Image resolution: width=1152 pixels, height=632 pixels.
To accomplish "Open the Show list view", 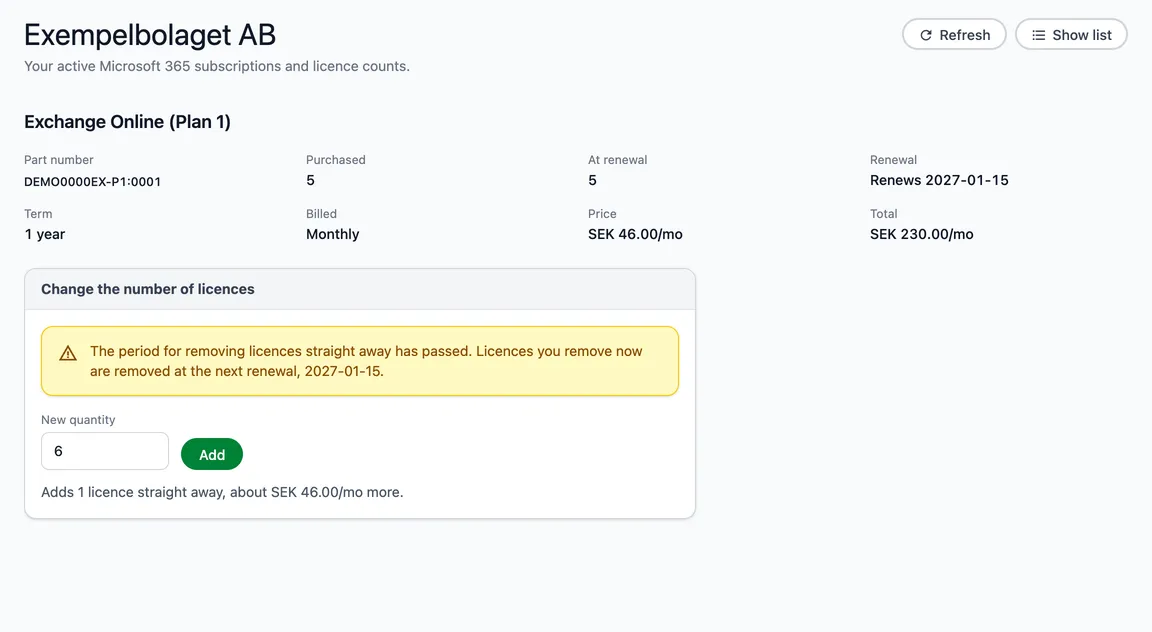I will point(1071,35).
